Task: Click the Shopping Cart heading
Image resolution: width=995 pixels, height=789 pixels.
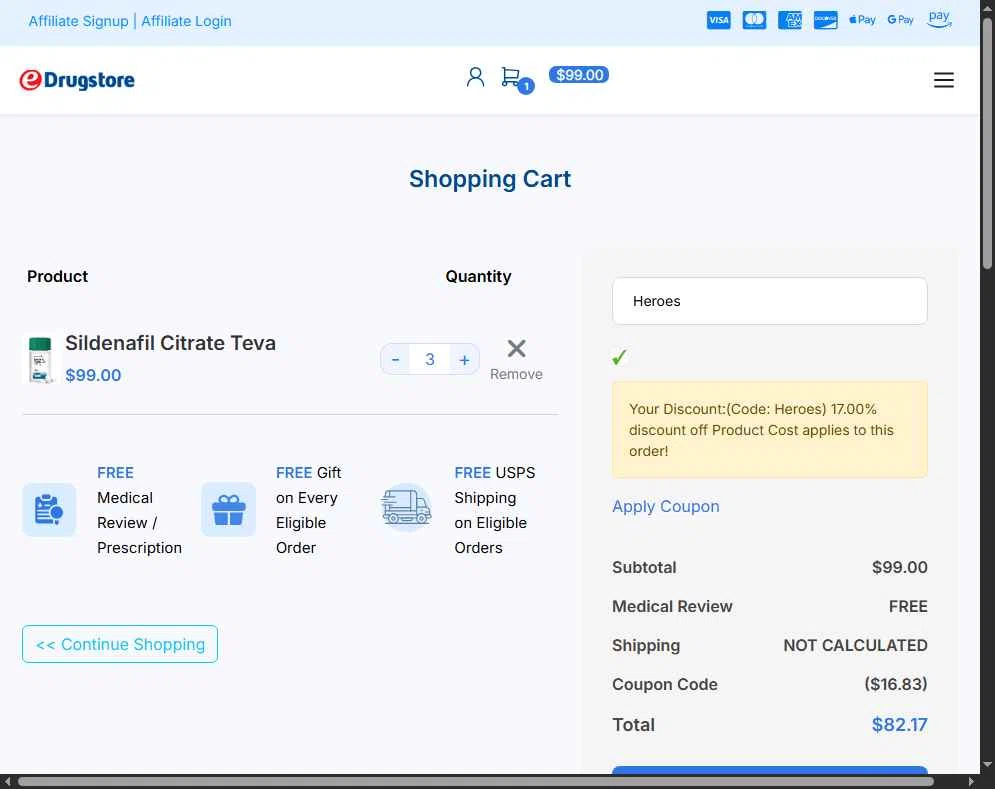Action: 490,179
